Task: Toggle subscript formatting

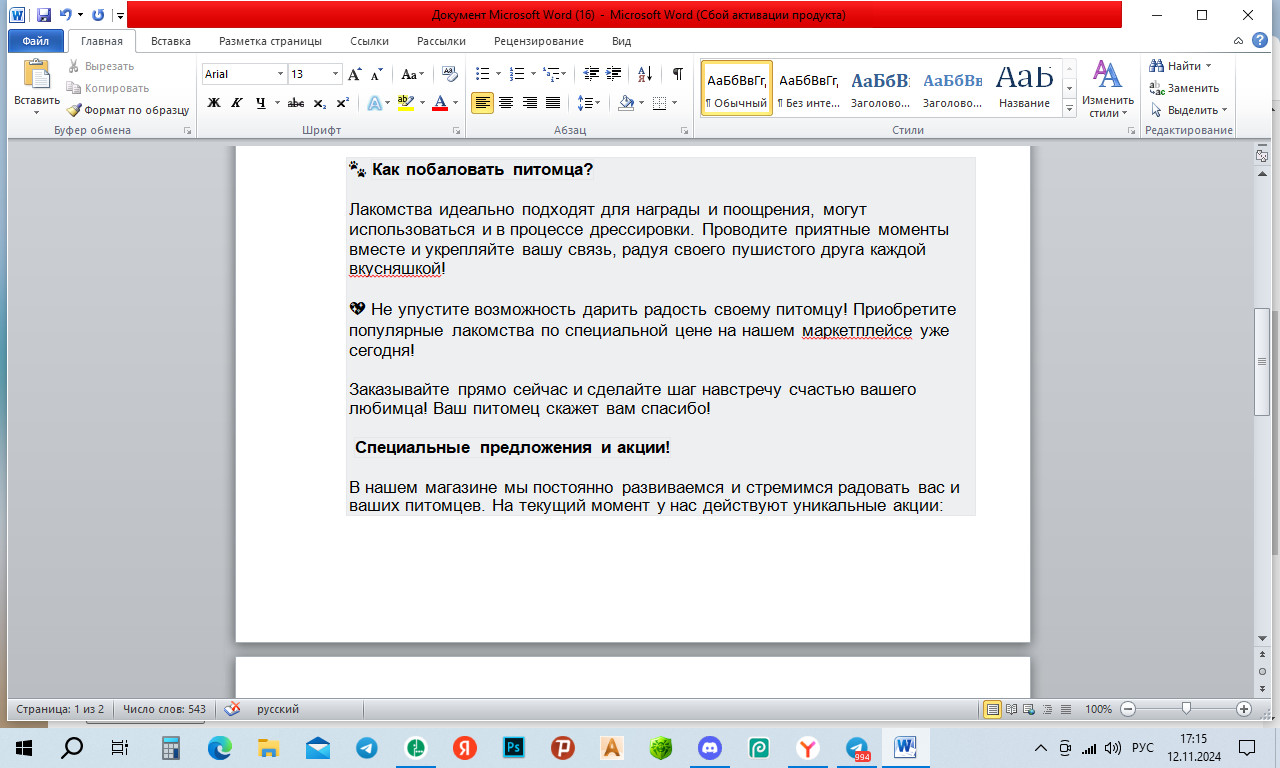Action: (x=320, y=103)
